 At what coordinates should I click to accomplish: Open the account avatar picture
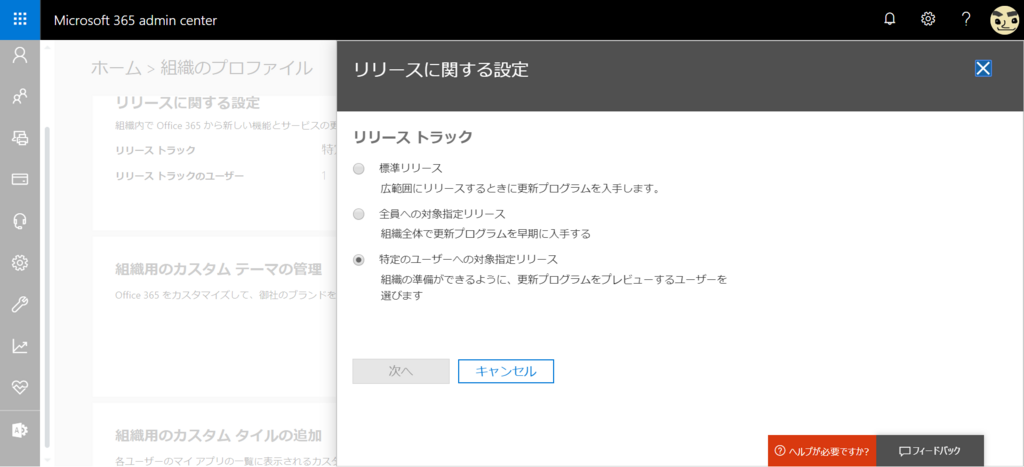tap(1004, 20)
